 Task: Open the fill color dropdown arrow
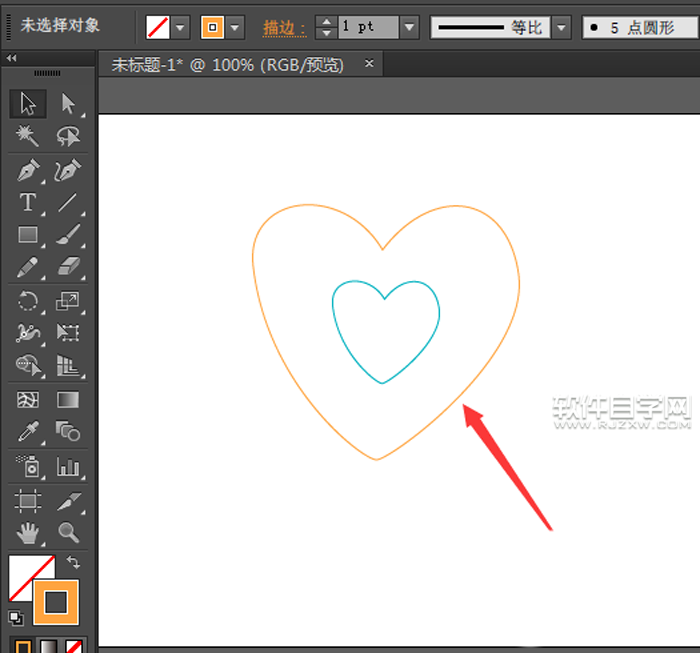[x=181, y=27]
